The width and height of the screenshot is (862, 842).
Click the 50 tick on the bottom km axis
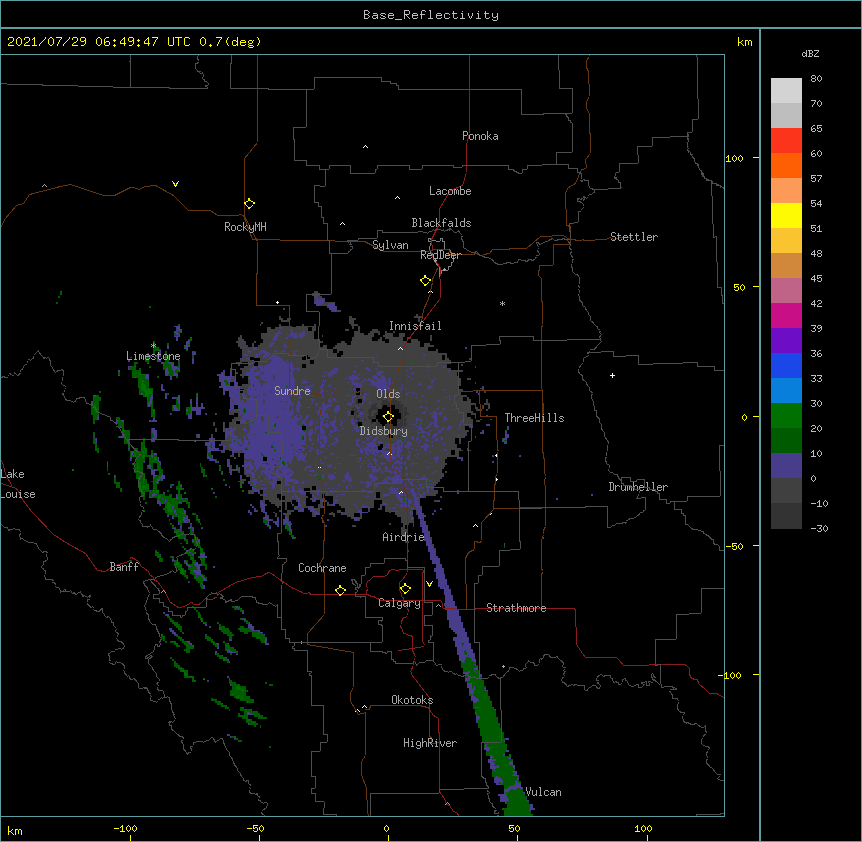pos(514,828)
